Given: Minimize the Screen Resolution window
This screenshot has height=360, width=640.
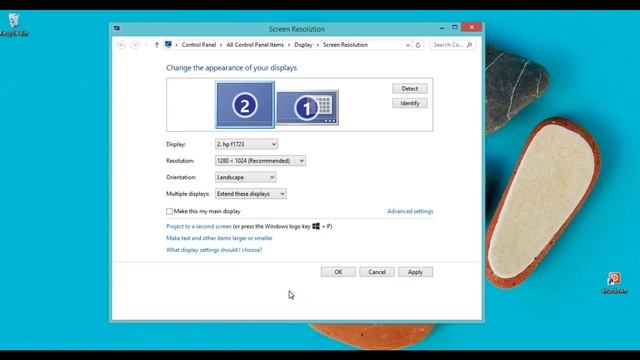Looking at the screenshot, I should point(442,28).
